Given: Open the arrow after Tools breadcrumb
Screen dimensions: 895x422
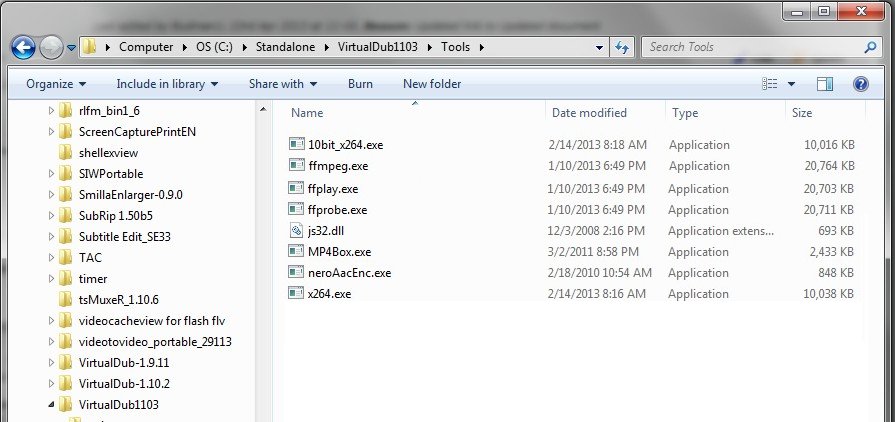Looking at the screenshot, I should tap(481, 47).
